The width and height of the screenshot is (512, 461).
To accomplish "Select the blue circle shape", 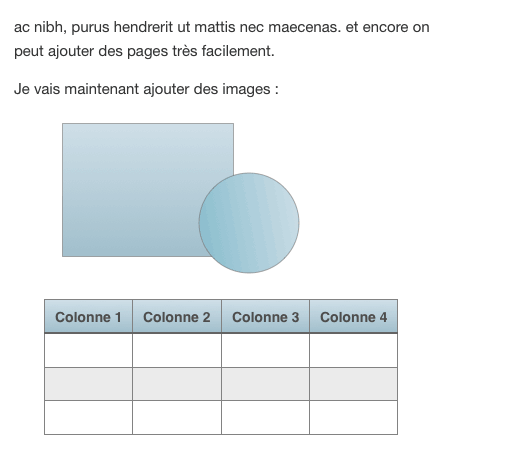I will click(x=249, y=223).
